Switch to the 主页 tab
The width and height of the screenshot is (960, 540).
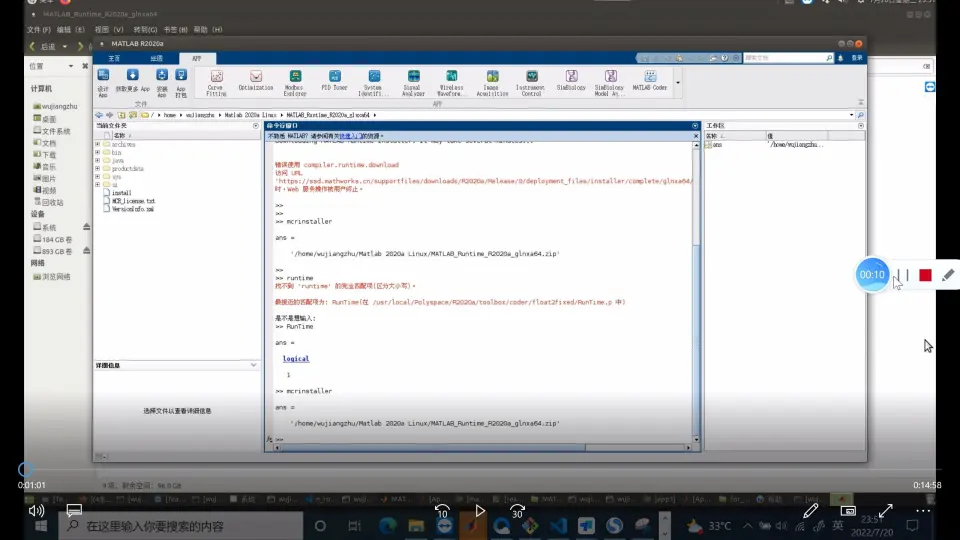click(x=114, y=58)
